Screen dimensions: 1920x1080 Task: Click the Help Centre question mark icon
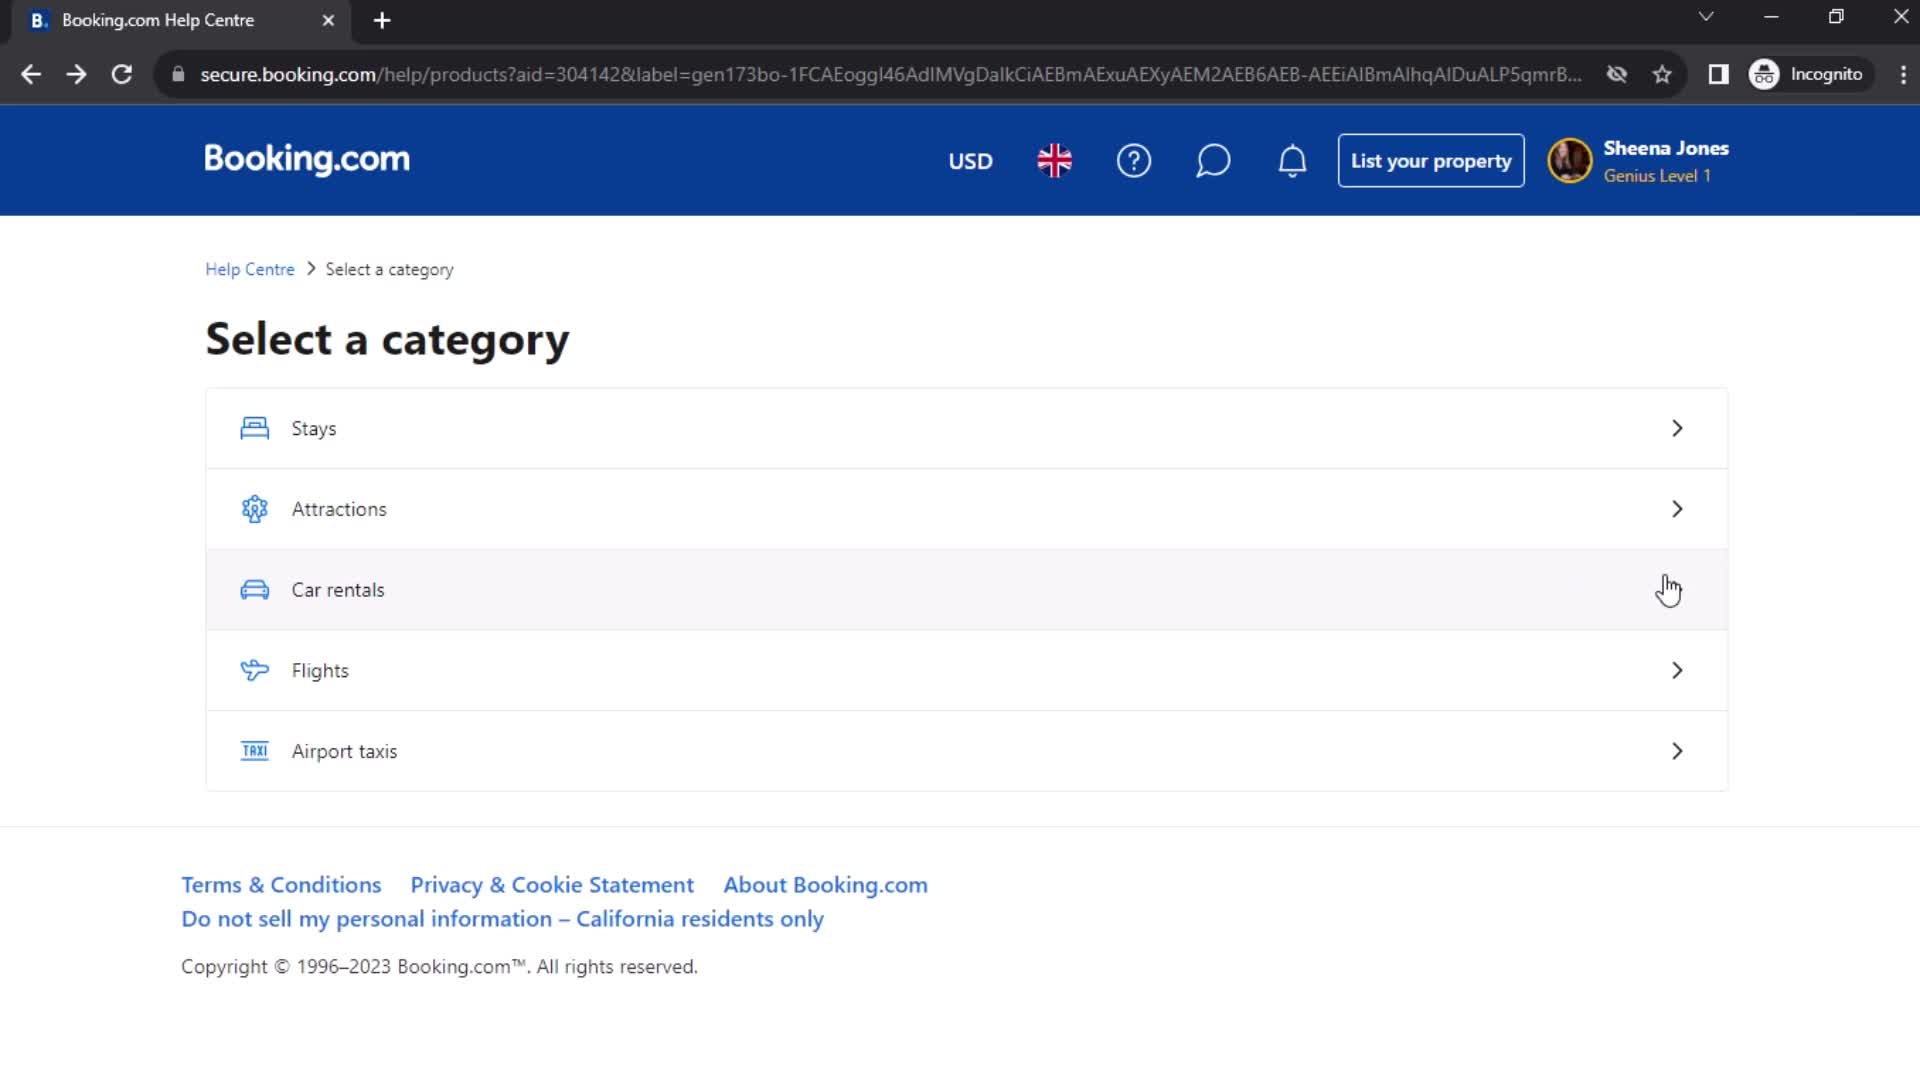pyautogui.click(x=1134, y=161)
